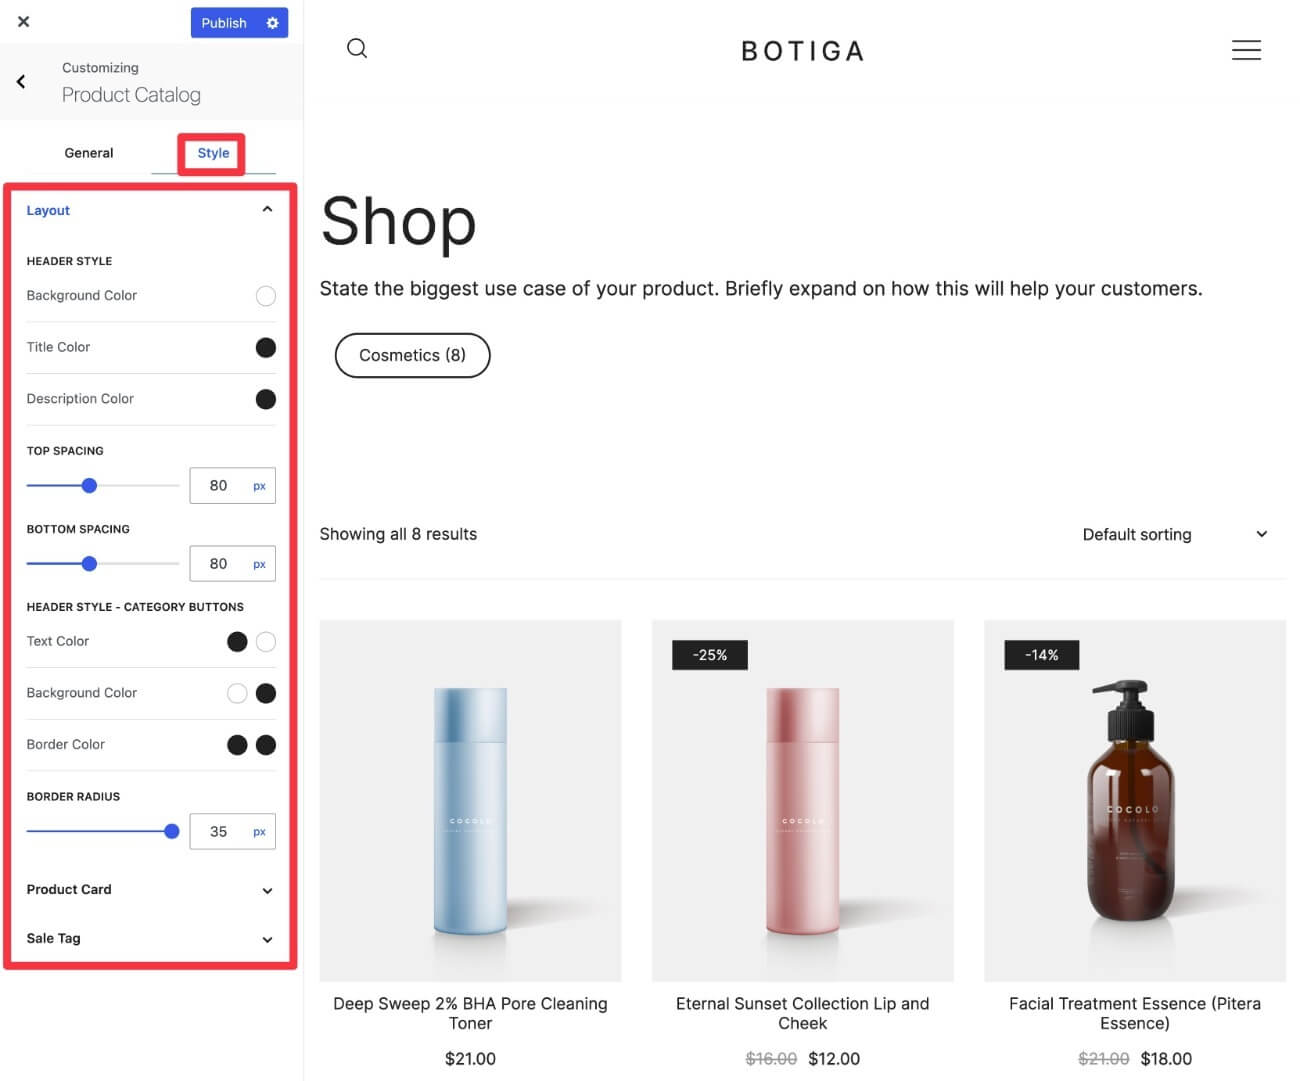The image size is (1300, 1081).
Task: Open category button Text Color first swatch
Action: (x=237, y=642)
